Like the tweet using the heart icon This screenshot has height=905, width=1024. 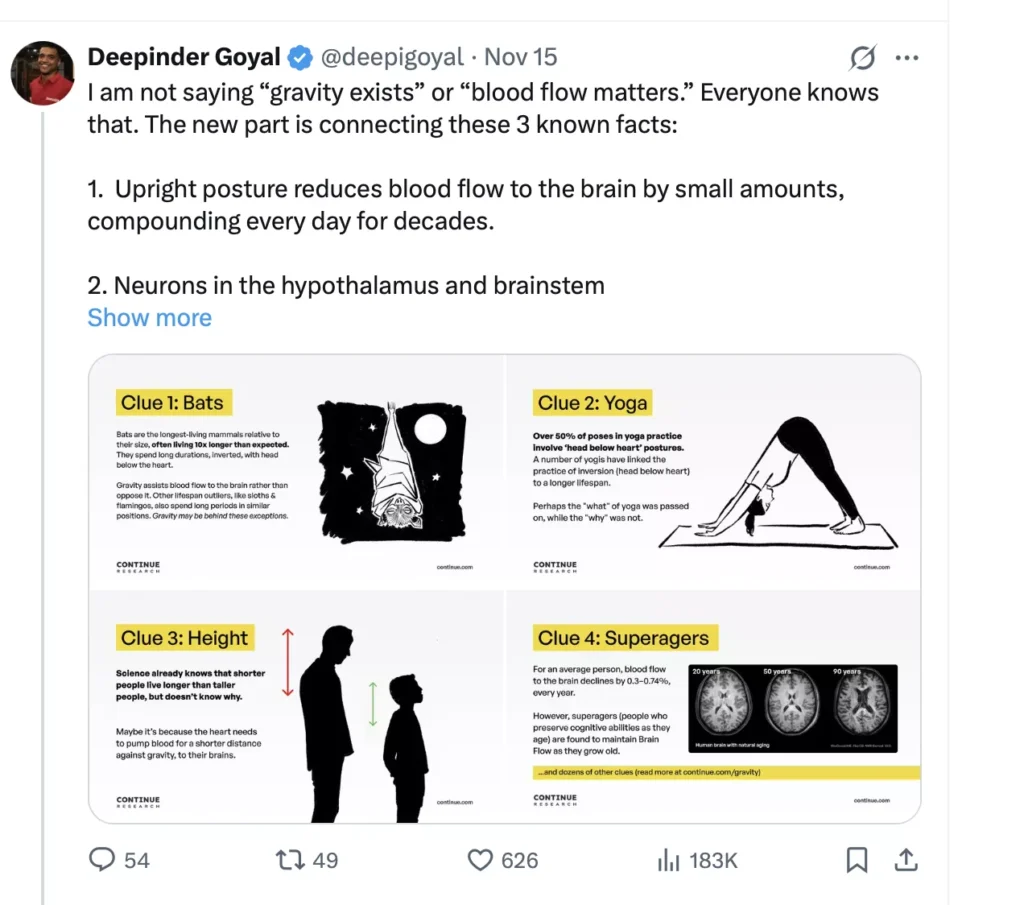click(480, 859)
